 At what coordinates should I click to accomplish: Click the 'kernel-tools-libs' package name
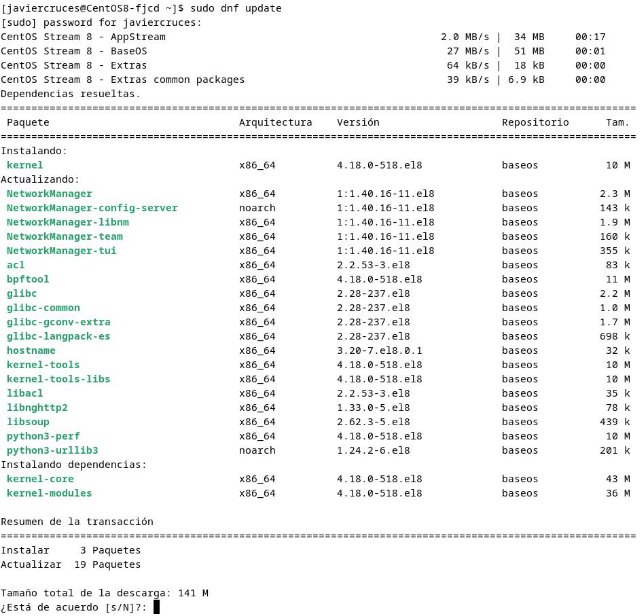pos(58,379)
